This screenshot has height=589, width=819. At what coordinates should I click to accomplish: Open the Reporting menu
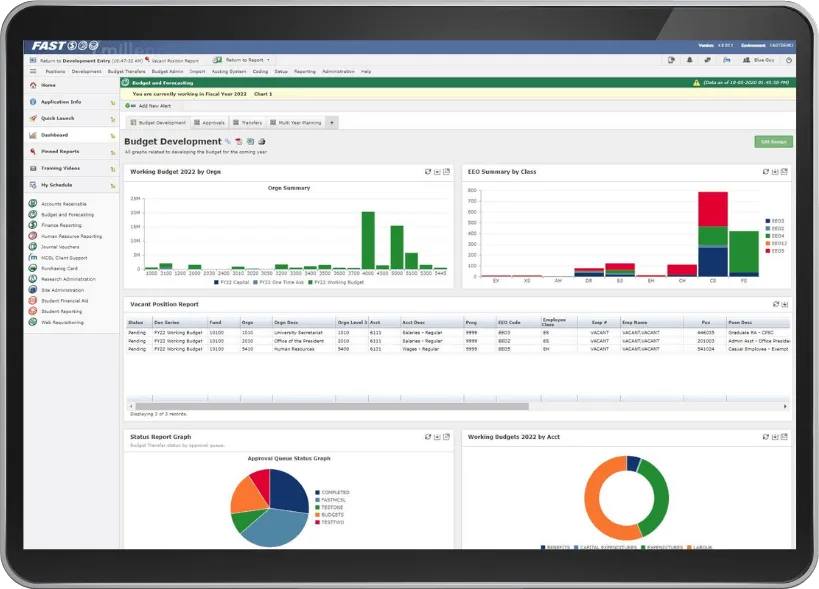(x=303, y=71)
